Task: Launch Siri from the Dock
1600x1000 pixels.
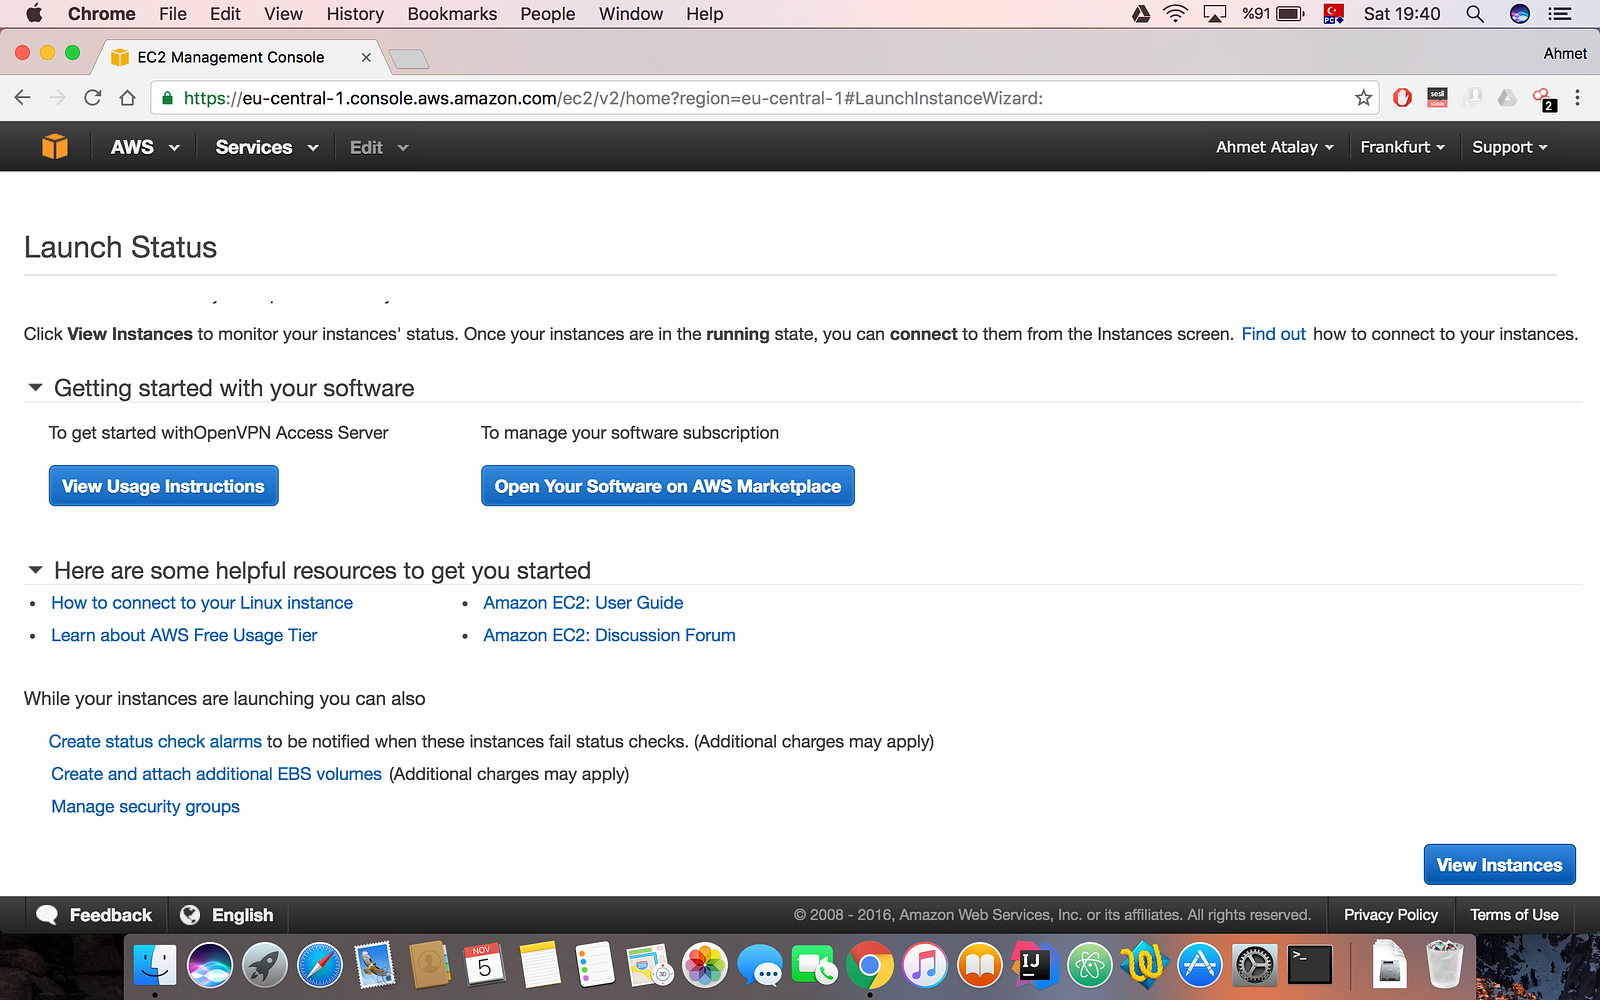Action: click(x=210, y=966)
